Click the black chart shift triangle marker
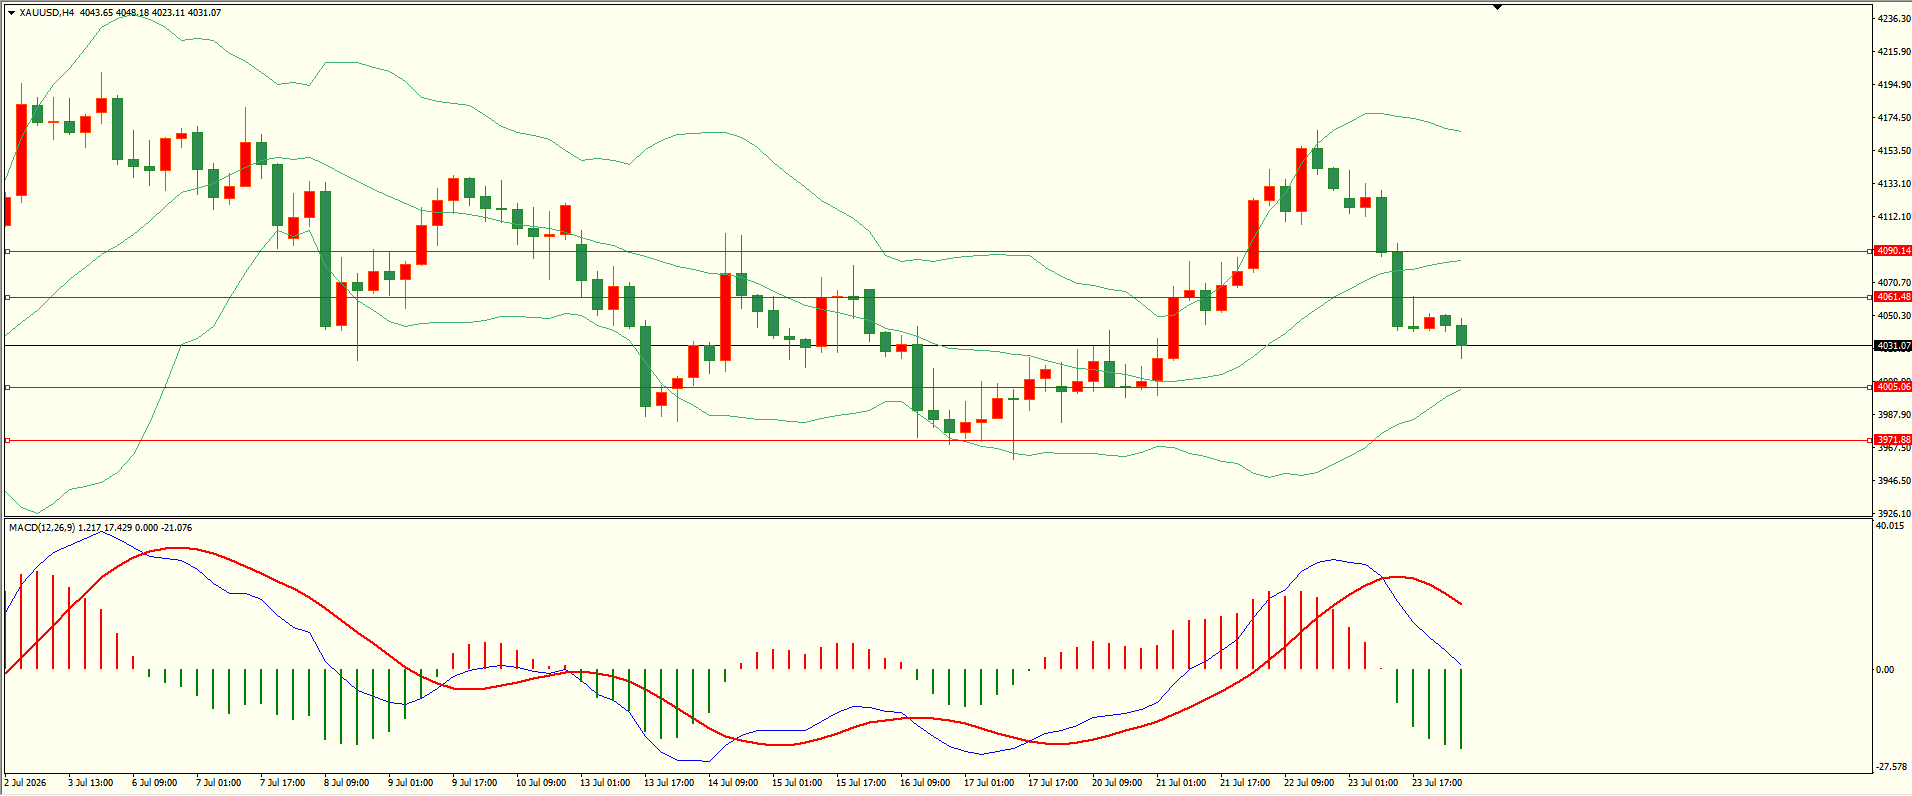This screenshot has height=796, width=1912. tap(1497, 7)
